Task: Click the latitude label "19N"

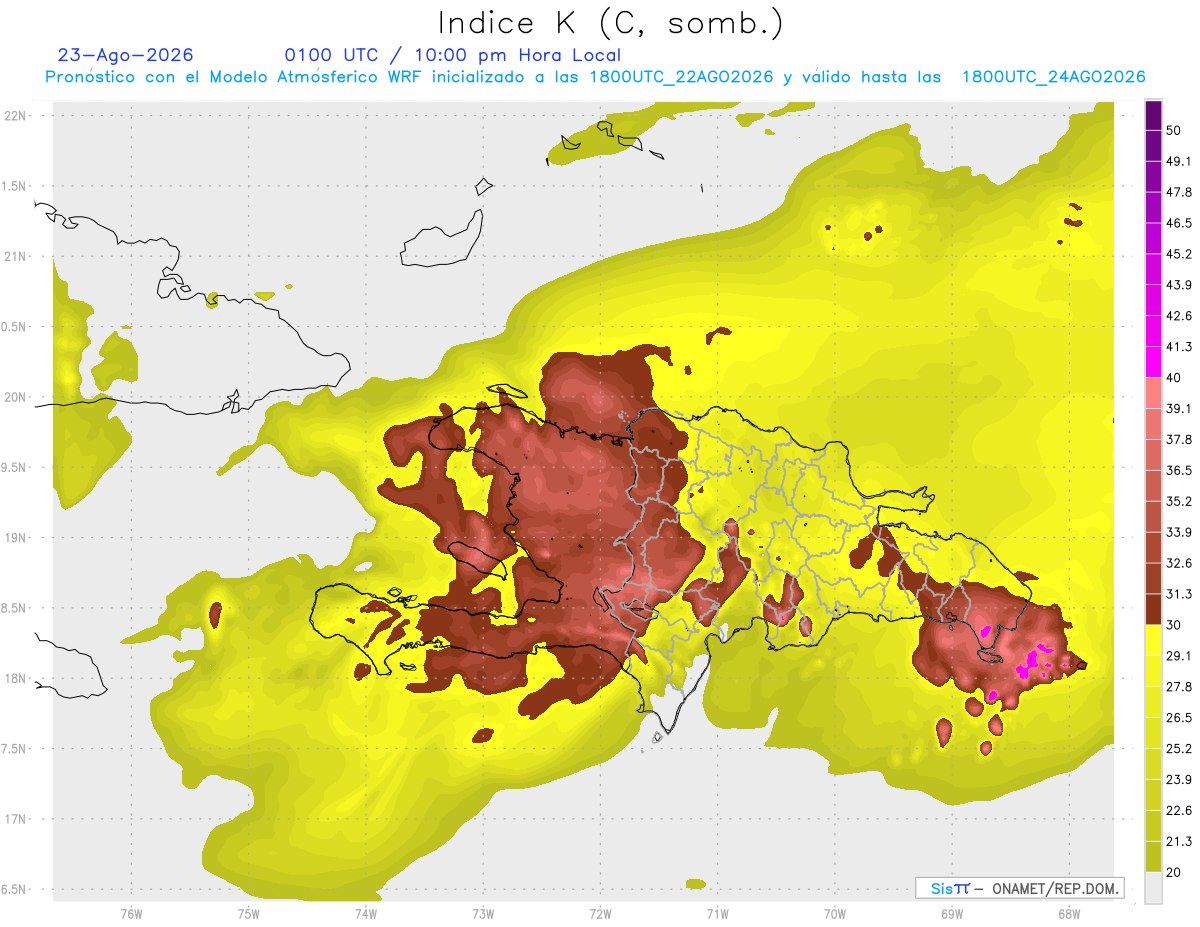Action: pos(14,538)
